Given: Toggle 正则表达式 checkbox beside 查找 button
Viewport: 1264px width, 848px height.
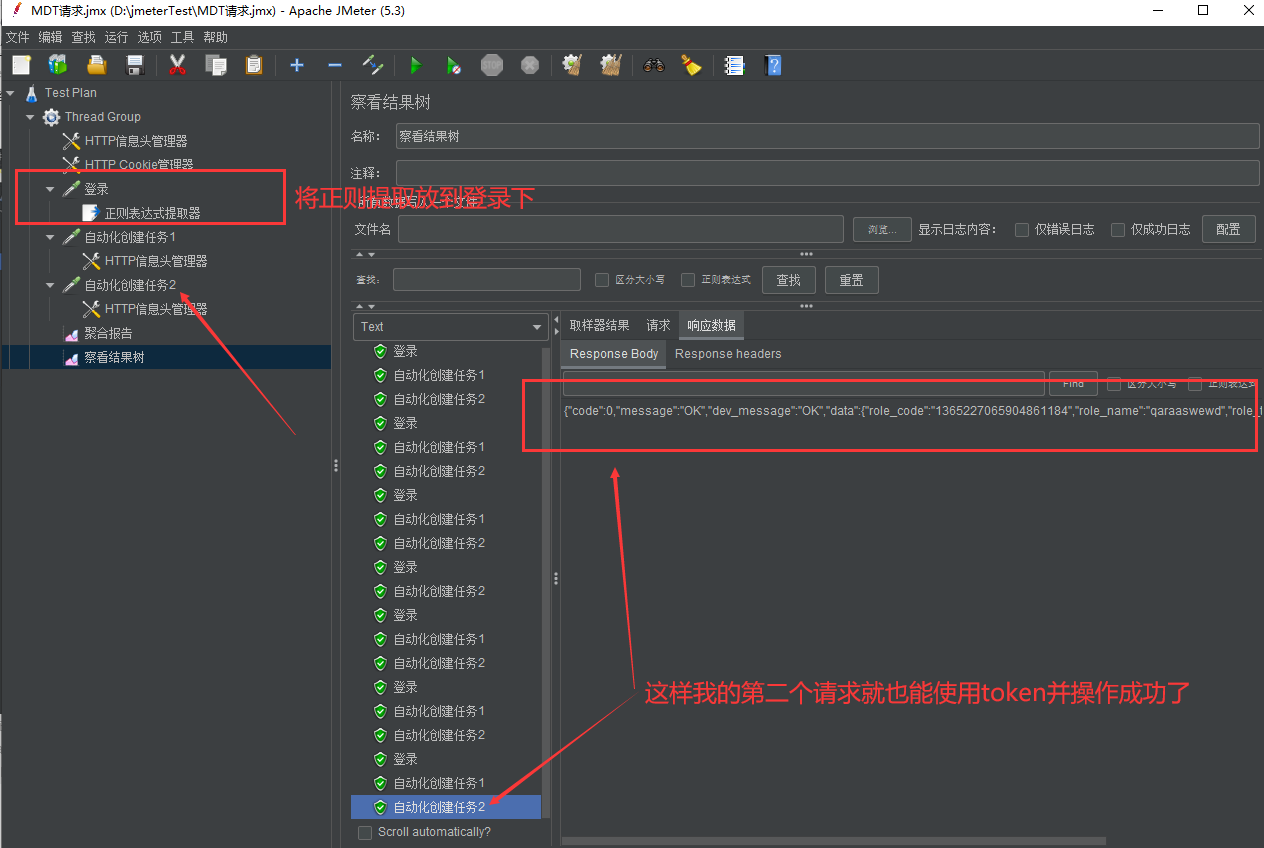Looking at the screenshot, I should click(688, 280).
